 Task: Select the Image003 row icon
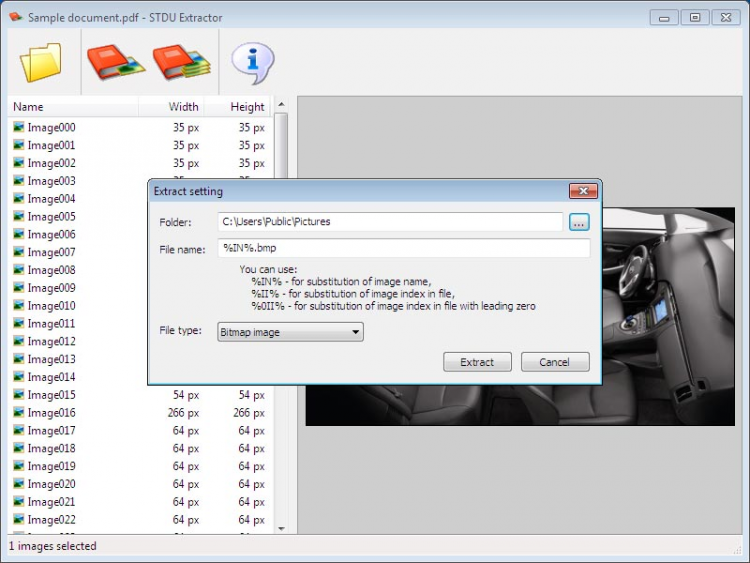tap(19, 181)
